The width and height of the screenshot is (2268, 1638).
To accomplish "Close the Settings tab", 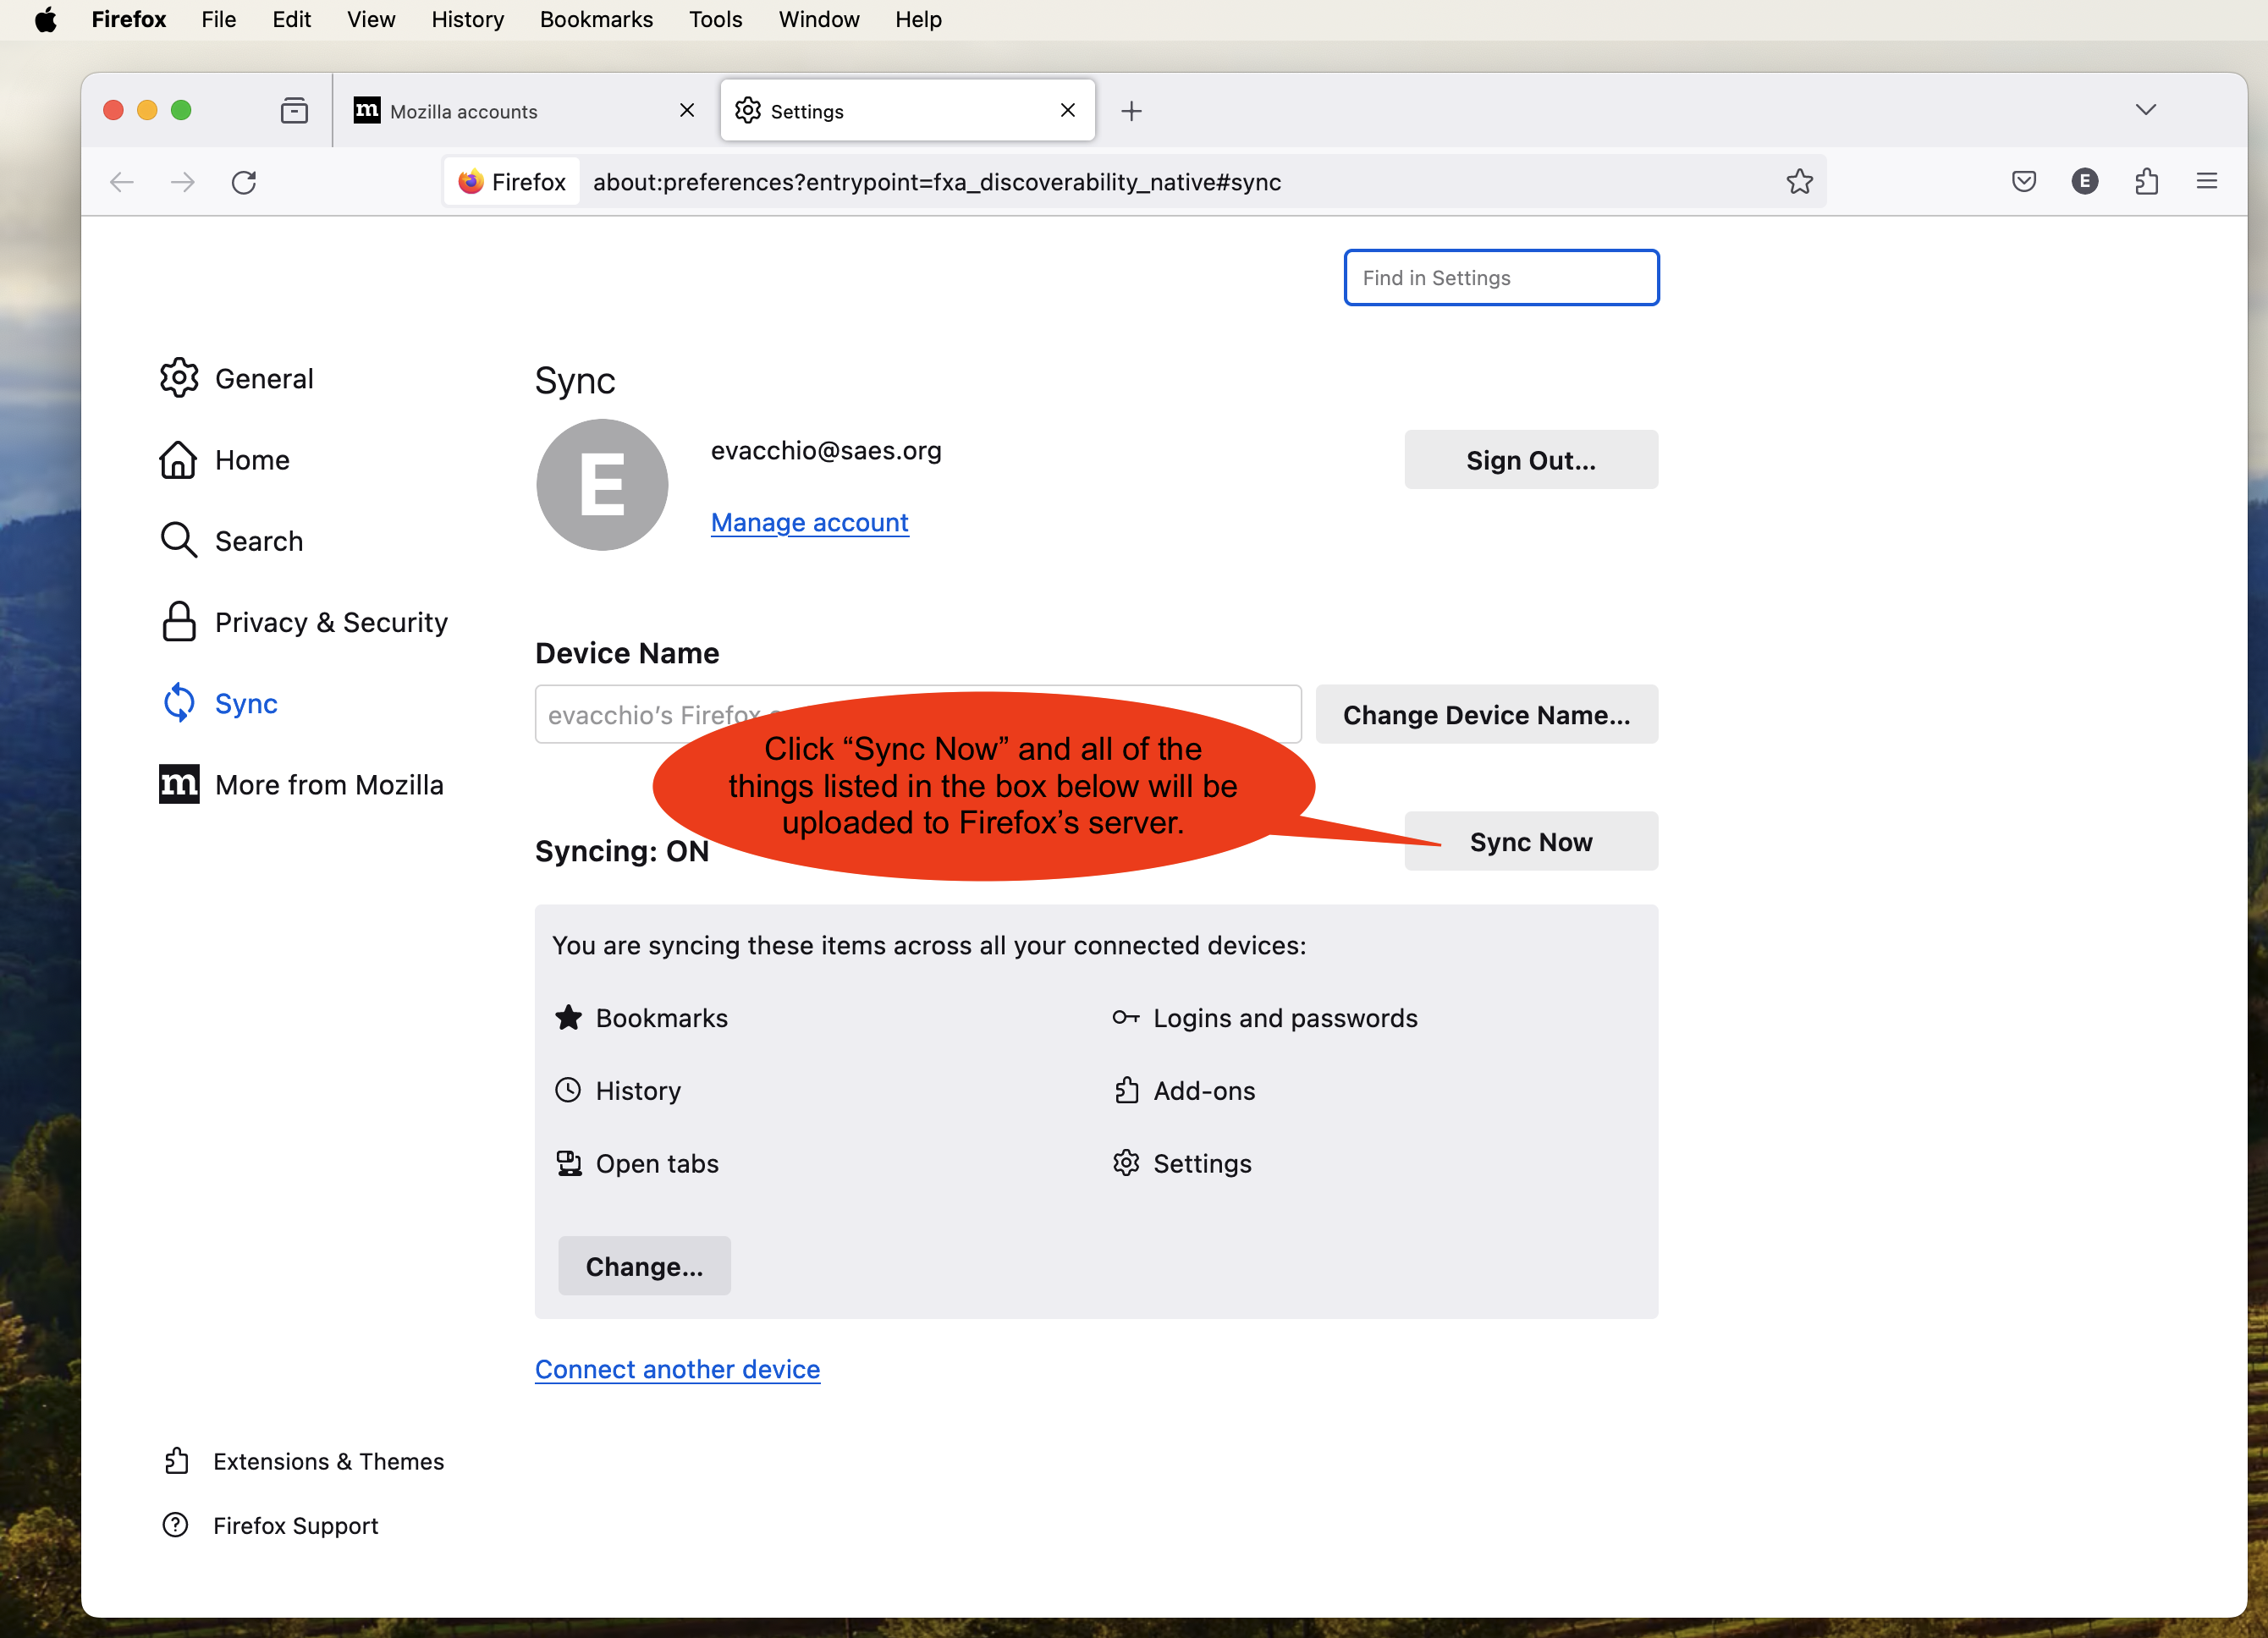I will pos(1067,111).
